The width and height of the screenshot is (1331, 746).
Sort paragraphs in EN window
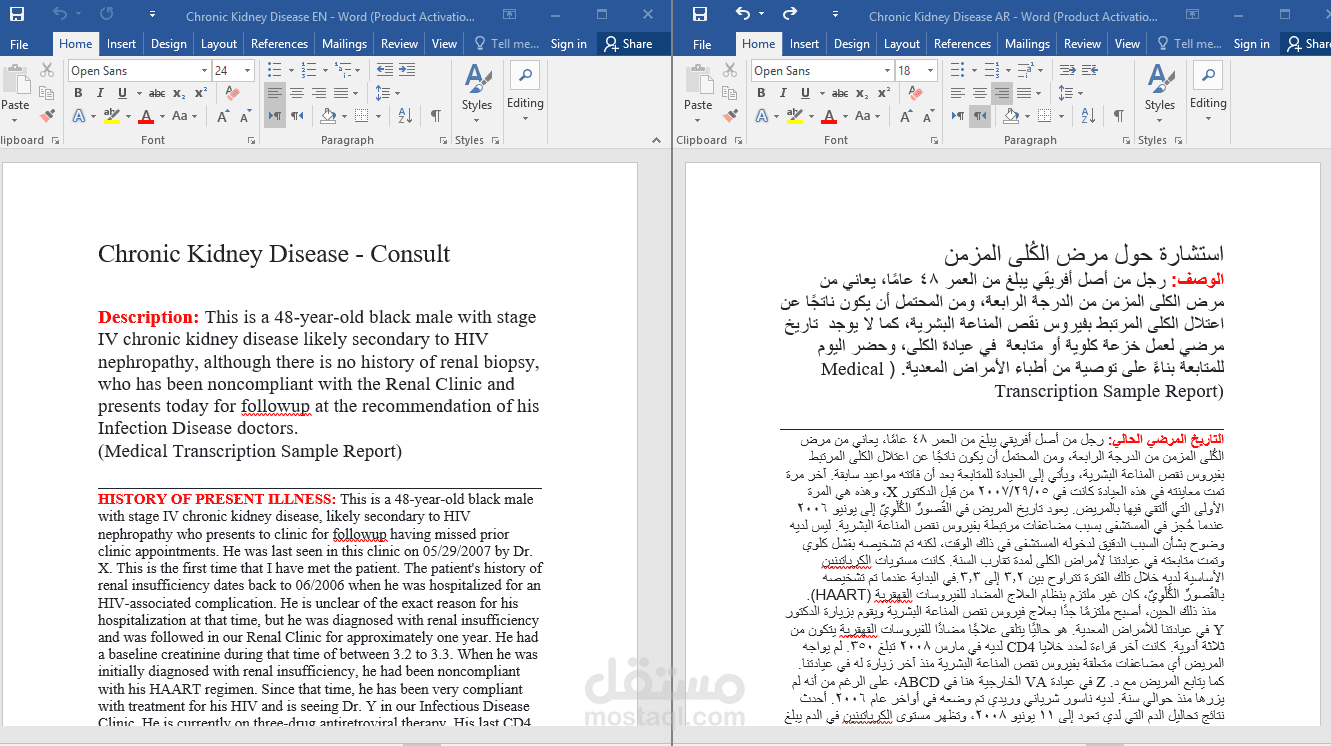[x=405, y=116]
